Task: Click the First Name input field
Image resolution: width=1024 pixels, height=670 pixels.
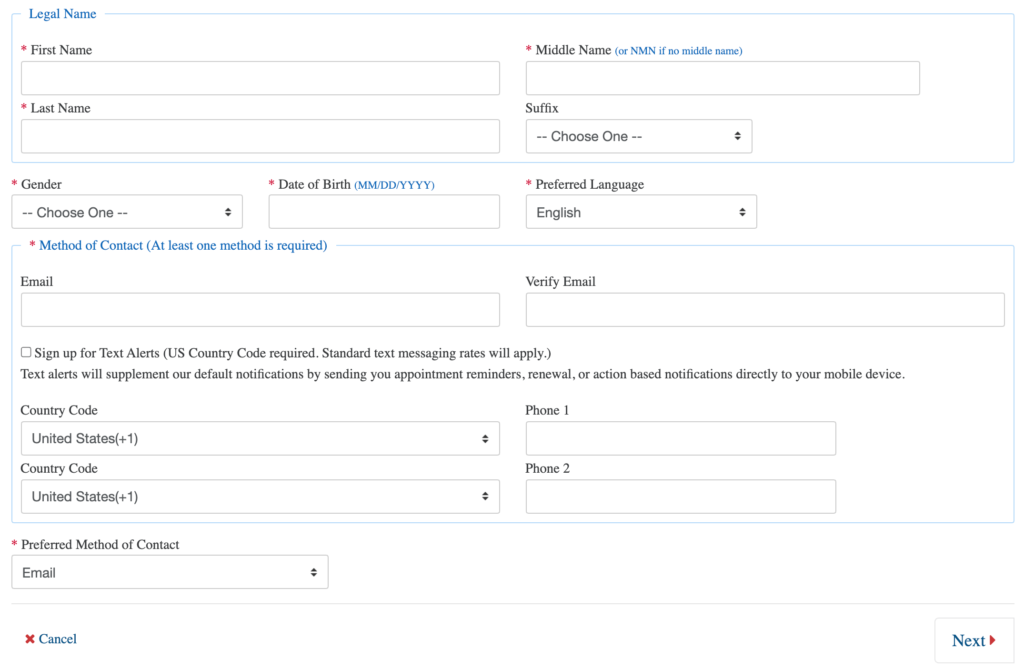Action: (260, 78)
